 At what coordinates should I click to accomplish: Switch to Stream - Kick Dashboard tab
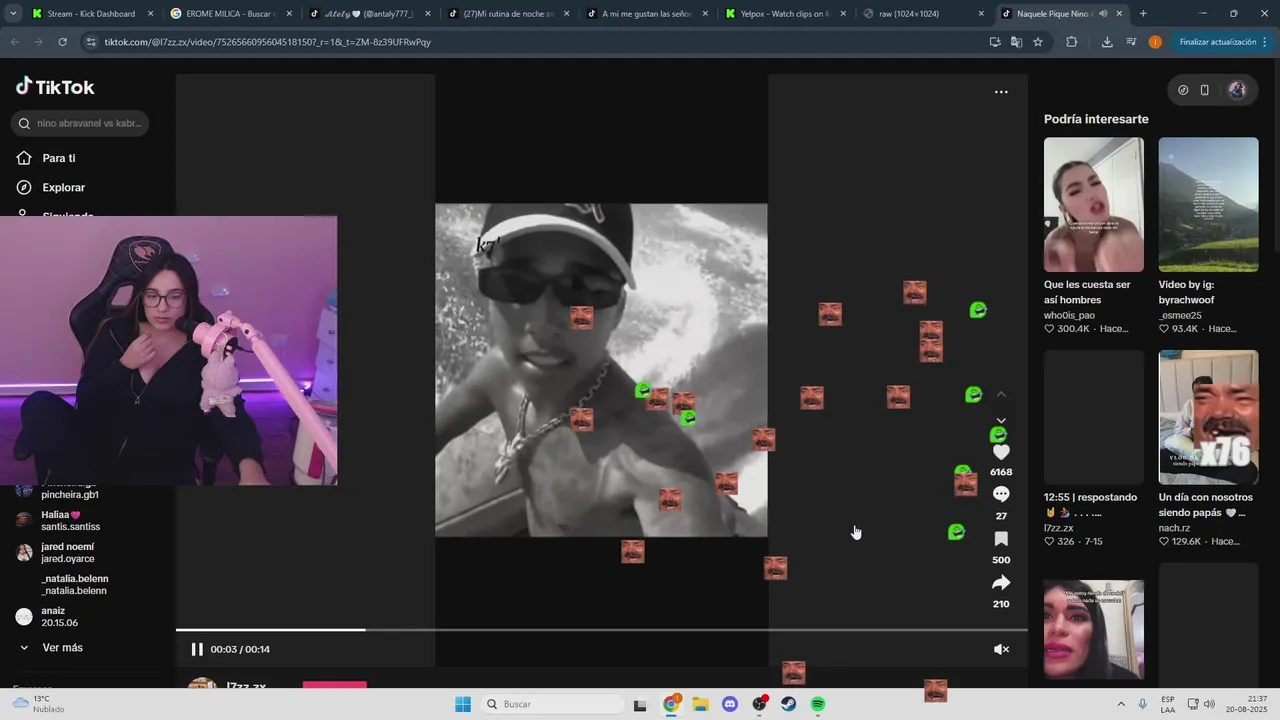pyautogui.click(x=92, y=14)
